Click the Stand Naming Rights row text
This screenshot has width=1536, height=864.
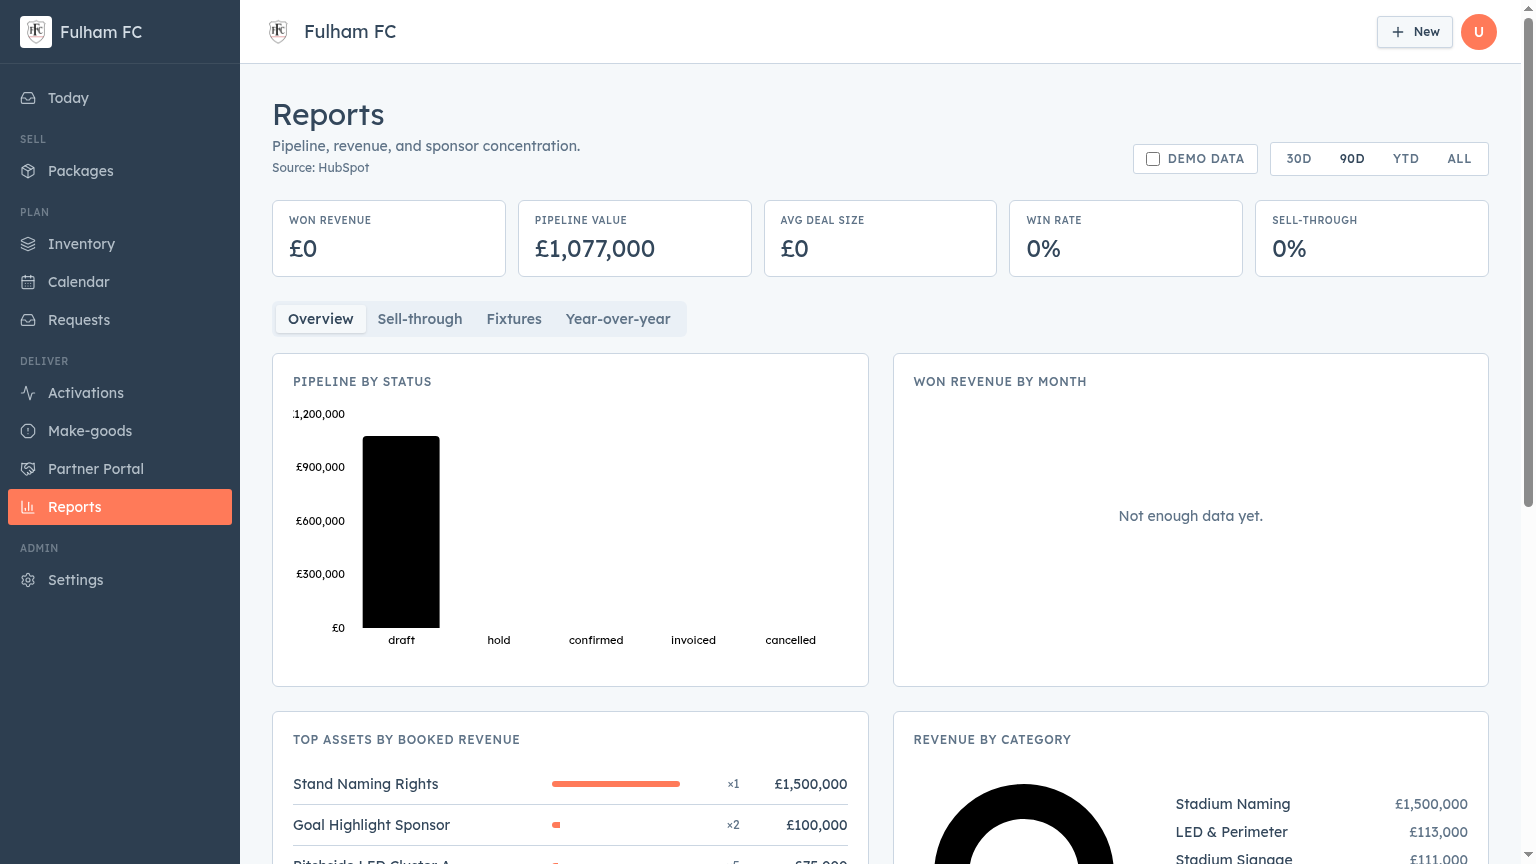(366, 784)
